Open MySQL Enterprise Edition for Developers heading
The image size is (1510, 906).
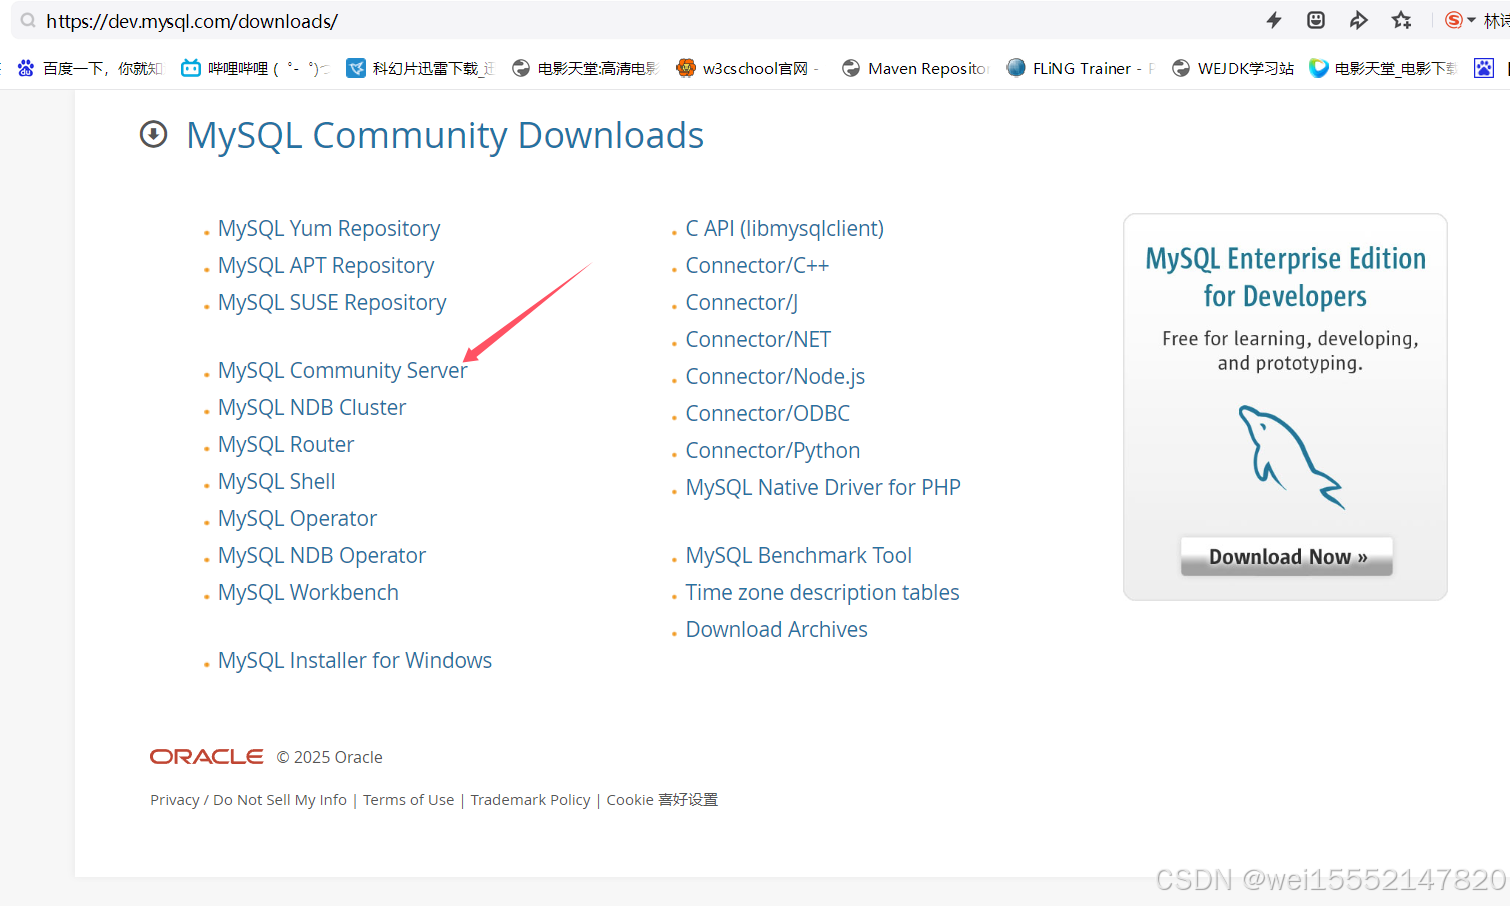1285,277
